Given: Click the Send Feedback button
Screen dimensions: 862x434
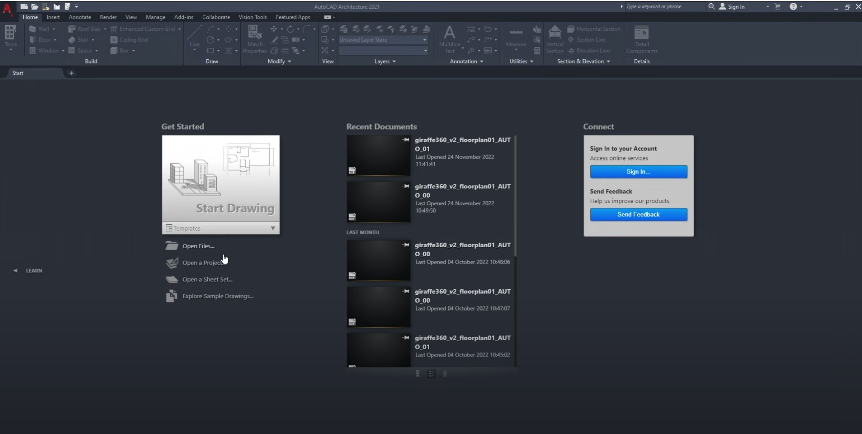Looking at the screenshot, I should pos(637,214).
